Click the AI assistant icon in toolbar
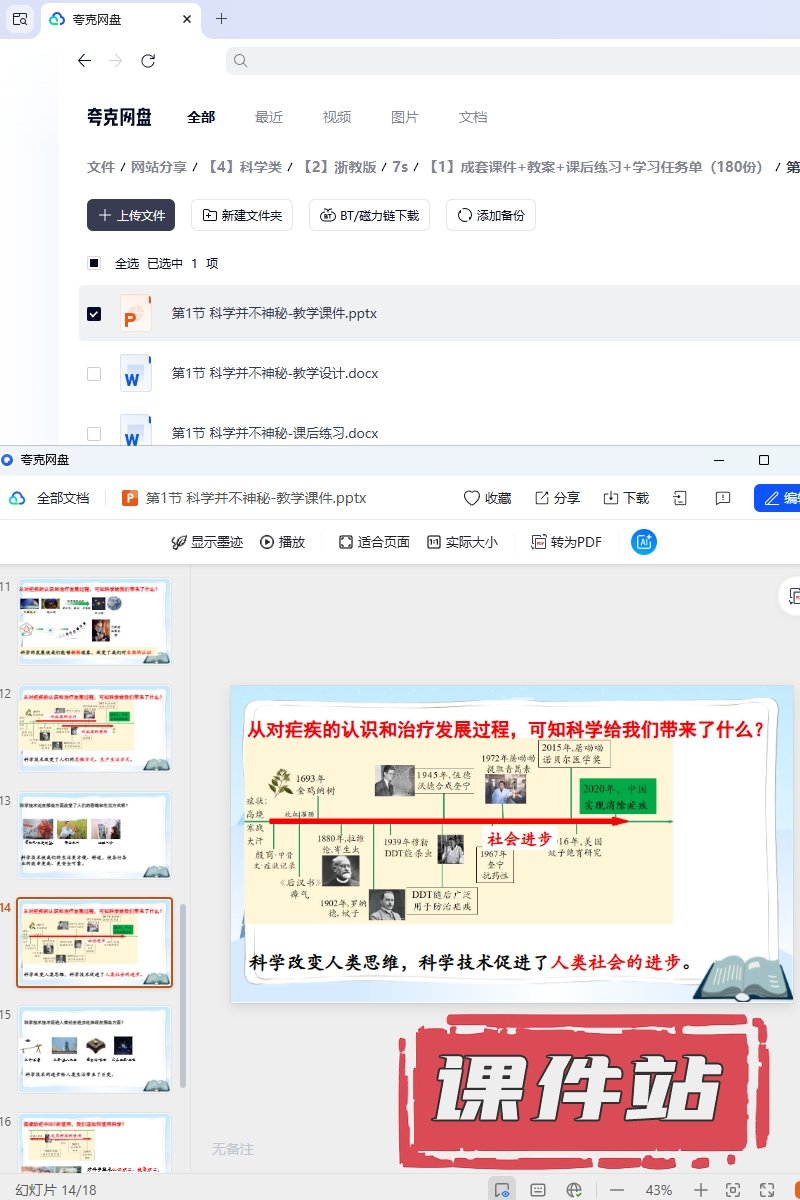 (644, 542)
